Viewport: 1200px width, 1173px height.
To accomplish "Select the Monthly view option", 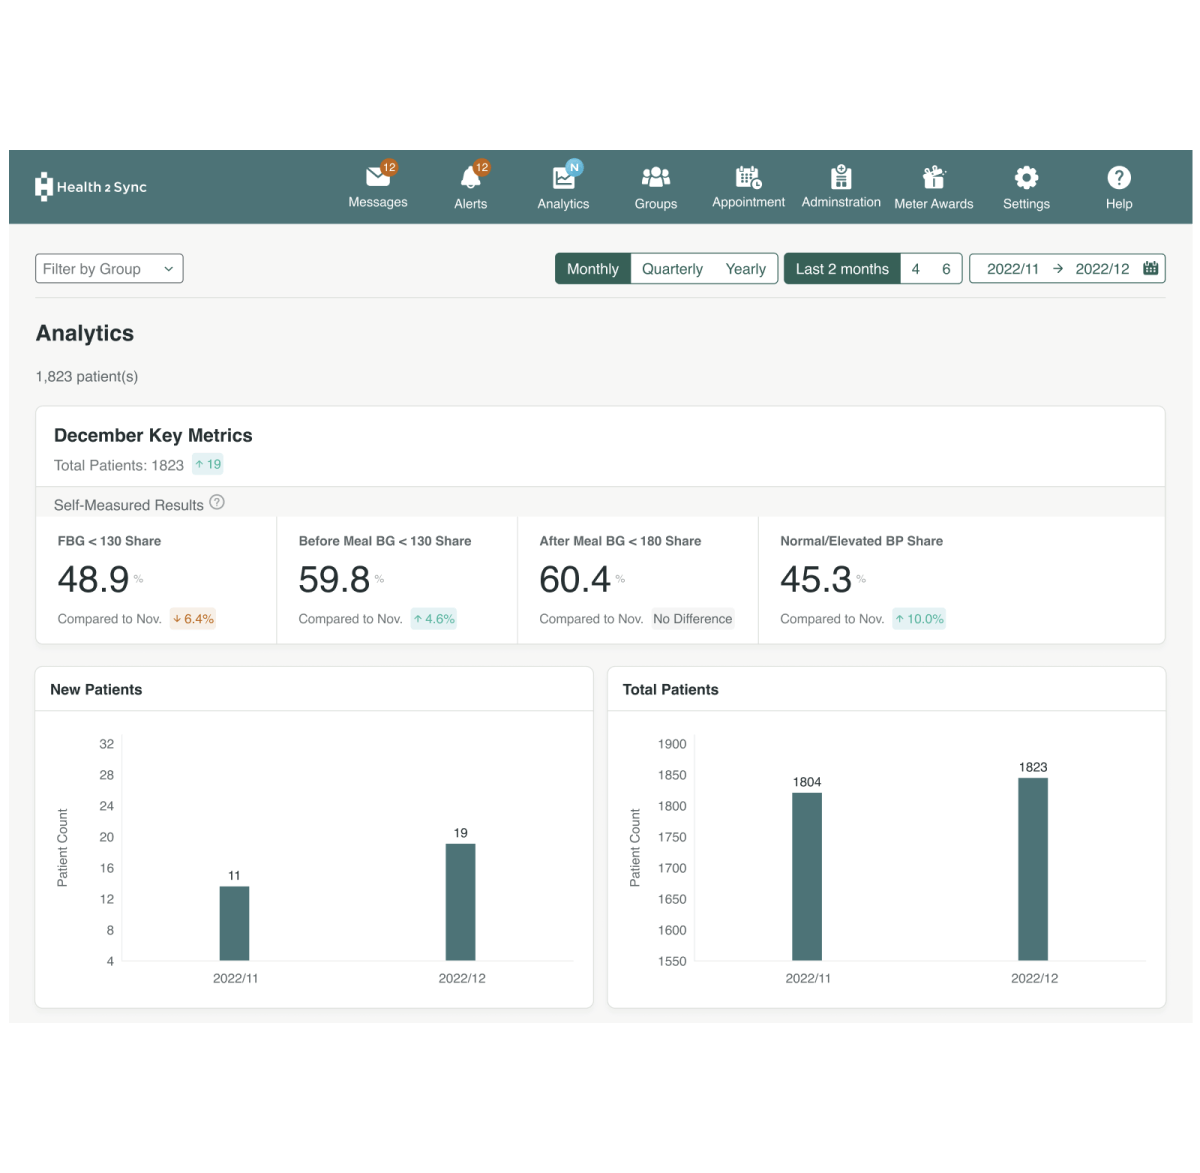I will pos(592,268).
